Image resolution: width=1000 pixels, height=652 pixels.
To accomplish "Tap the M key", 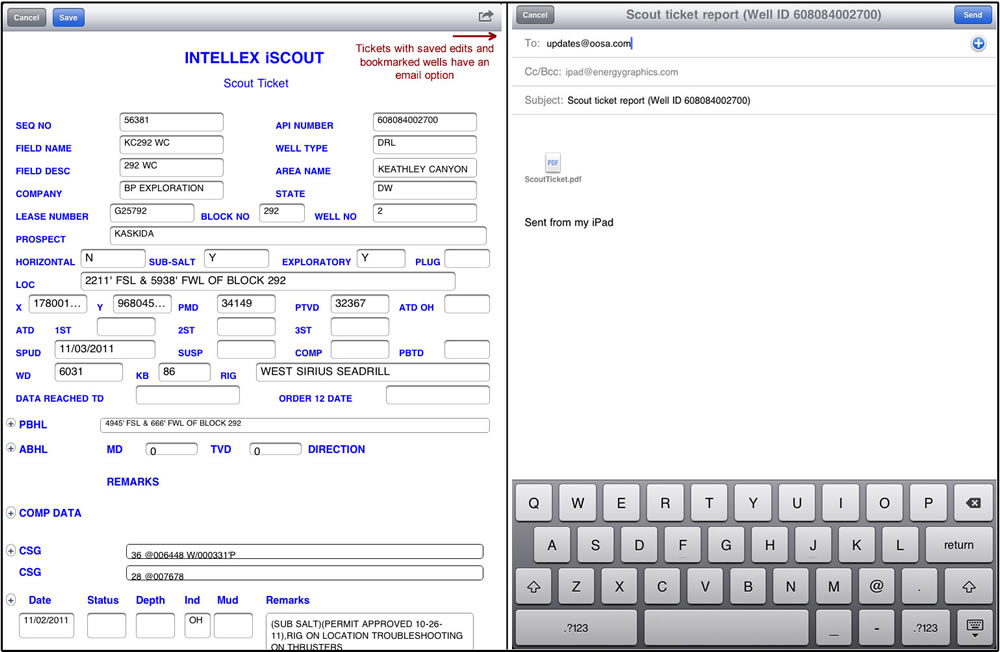I will pos(834,587).
